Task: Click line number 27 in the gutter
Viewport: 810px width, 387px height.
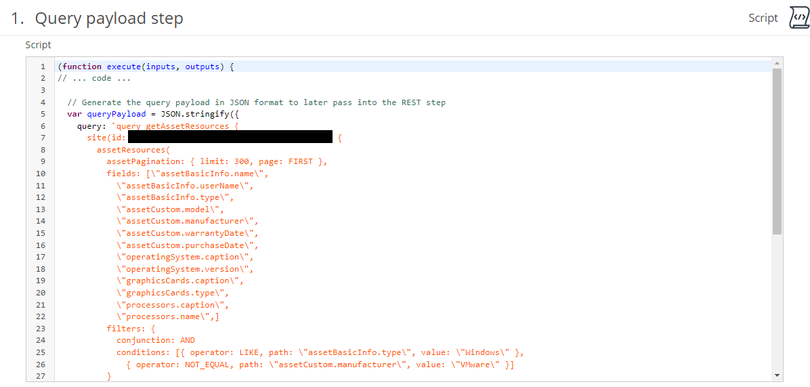Action: pyautogui.click(x=41, y=376)
